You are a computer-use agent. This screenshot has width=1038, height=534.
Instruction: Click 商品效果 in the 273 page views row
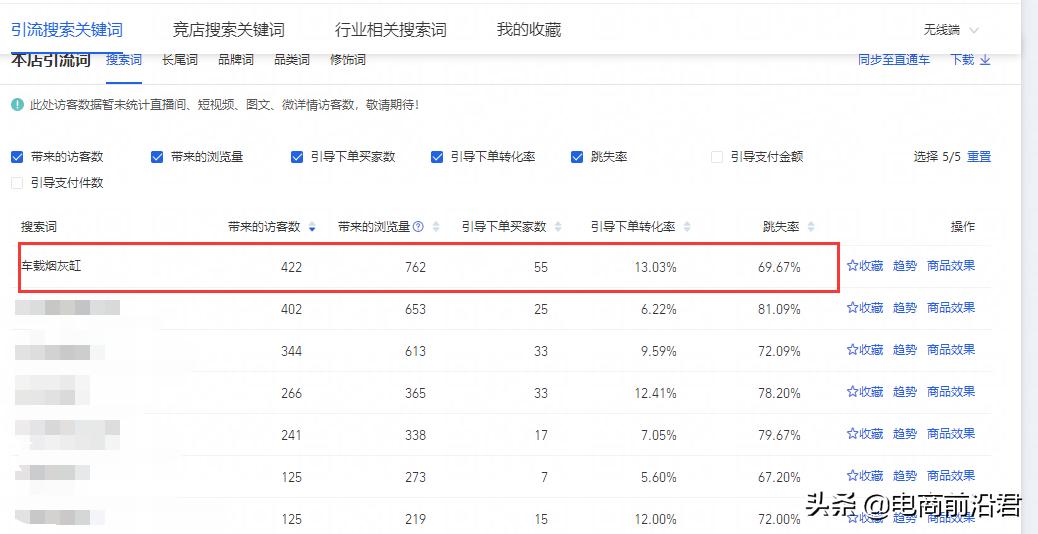(951, 476)
